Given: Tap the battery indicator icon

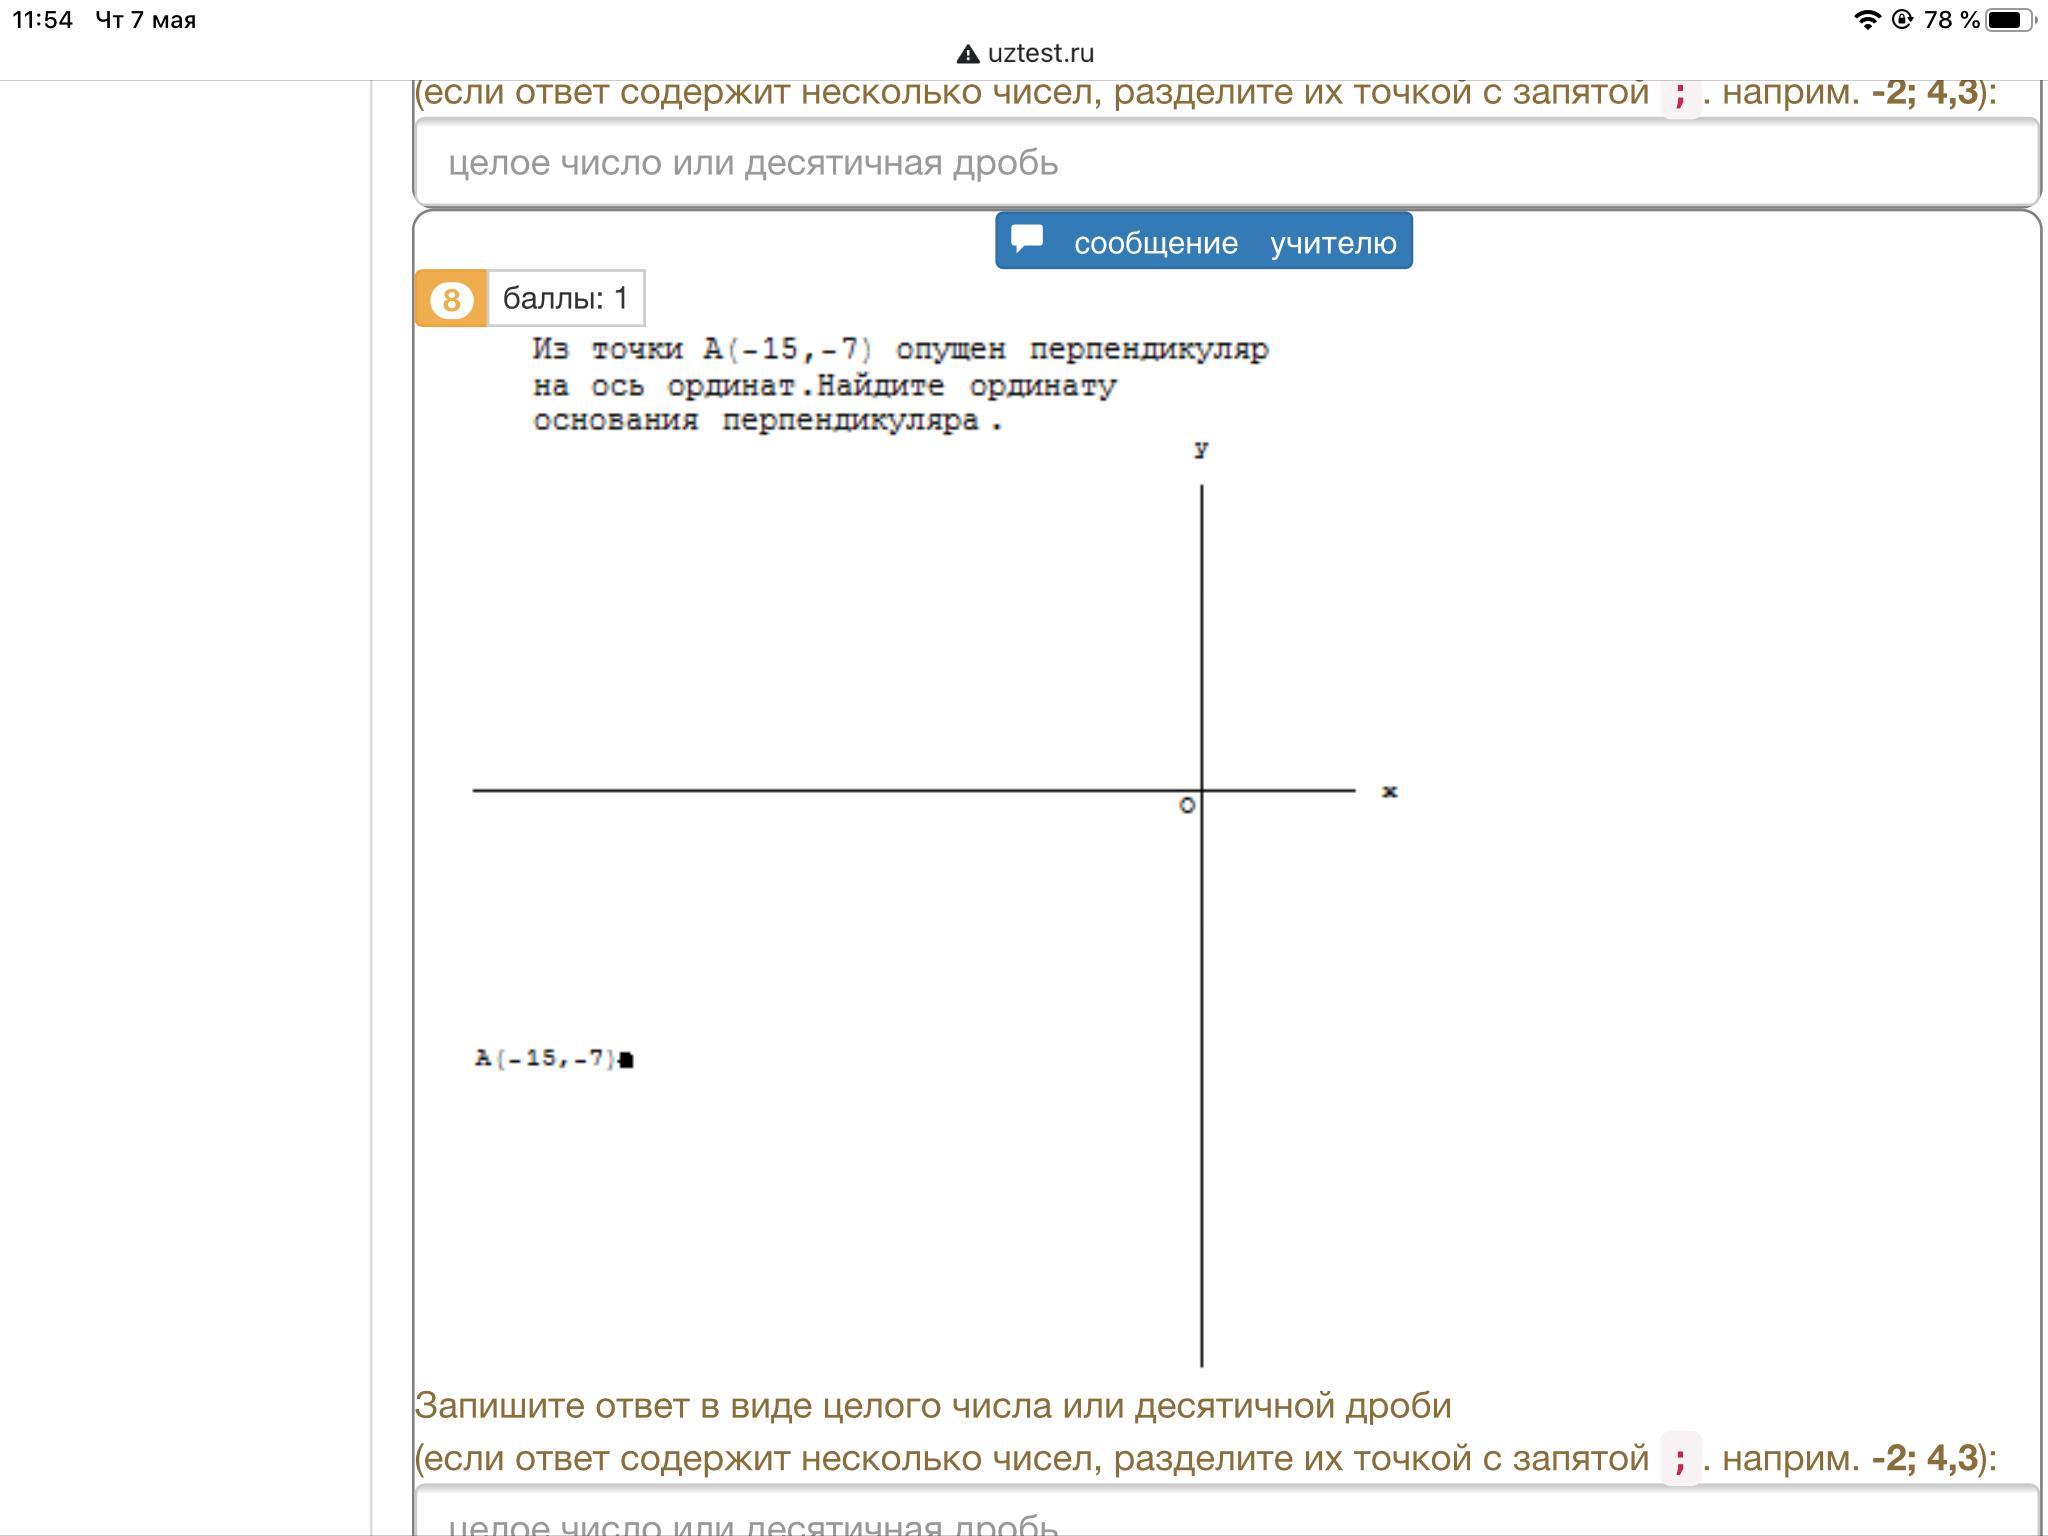Looking at the screenshot, I should 2010,19.
